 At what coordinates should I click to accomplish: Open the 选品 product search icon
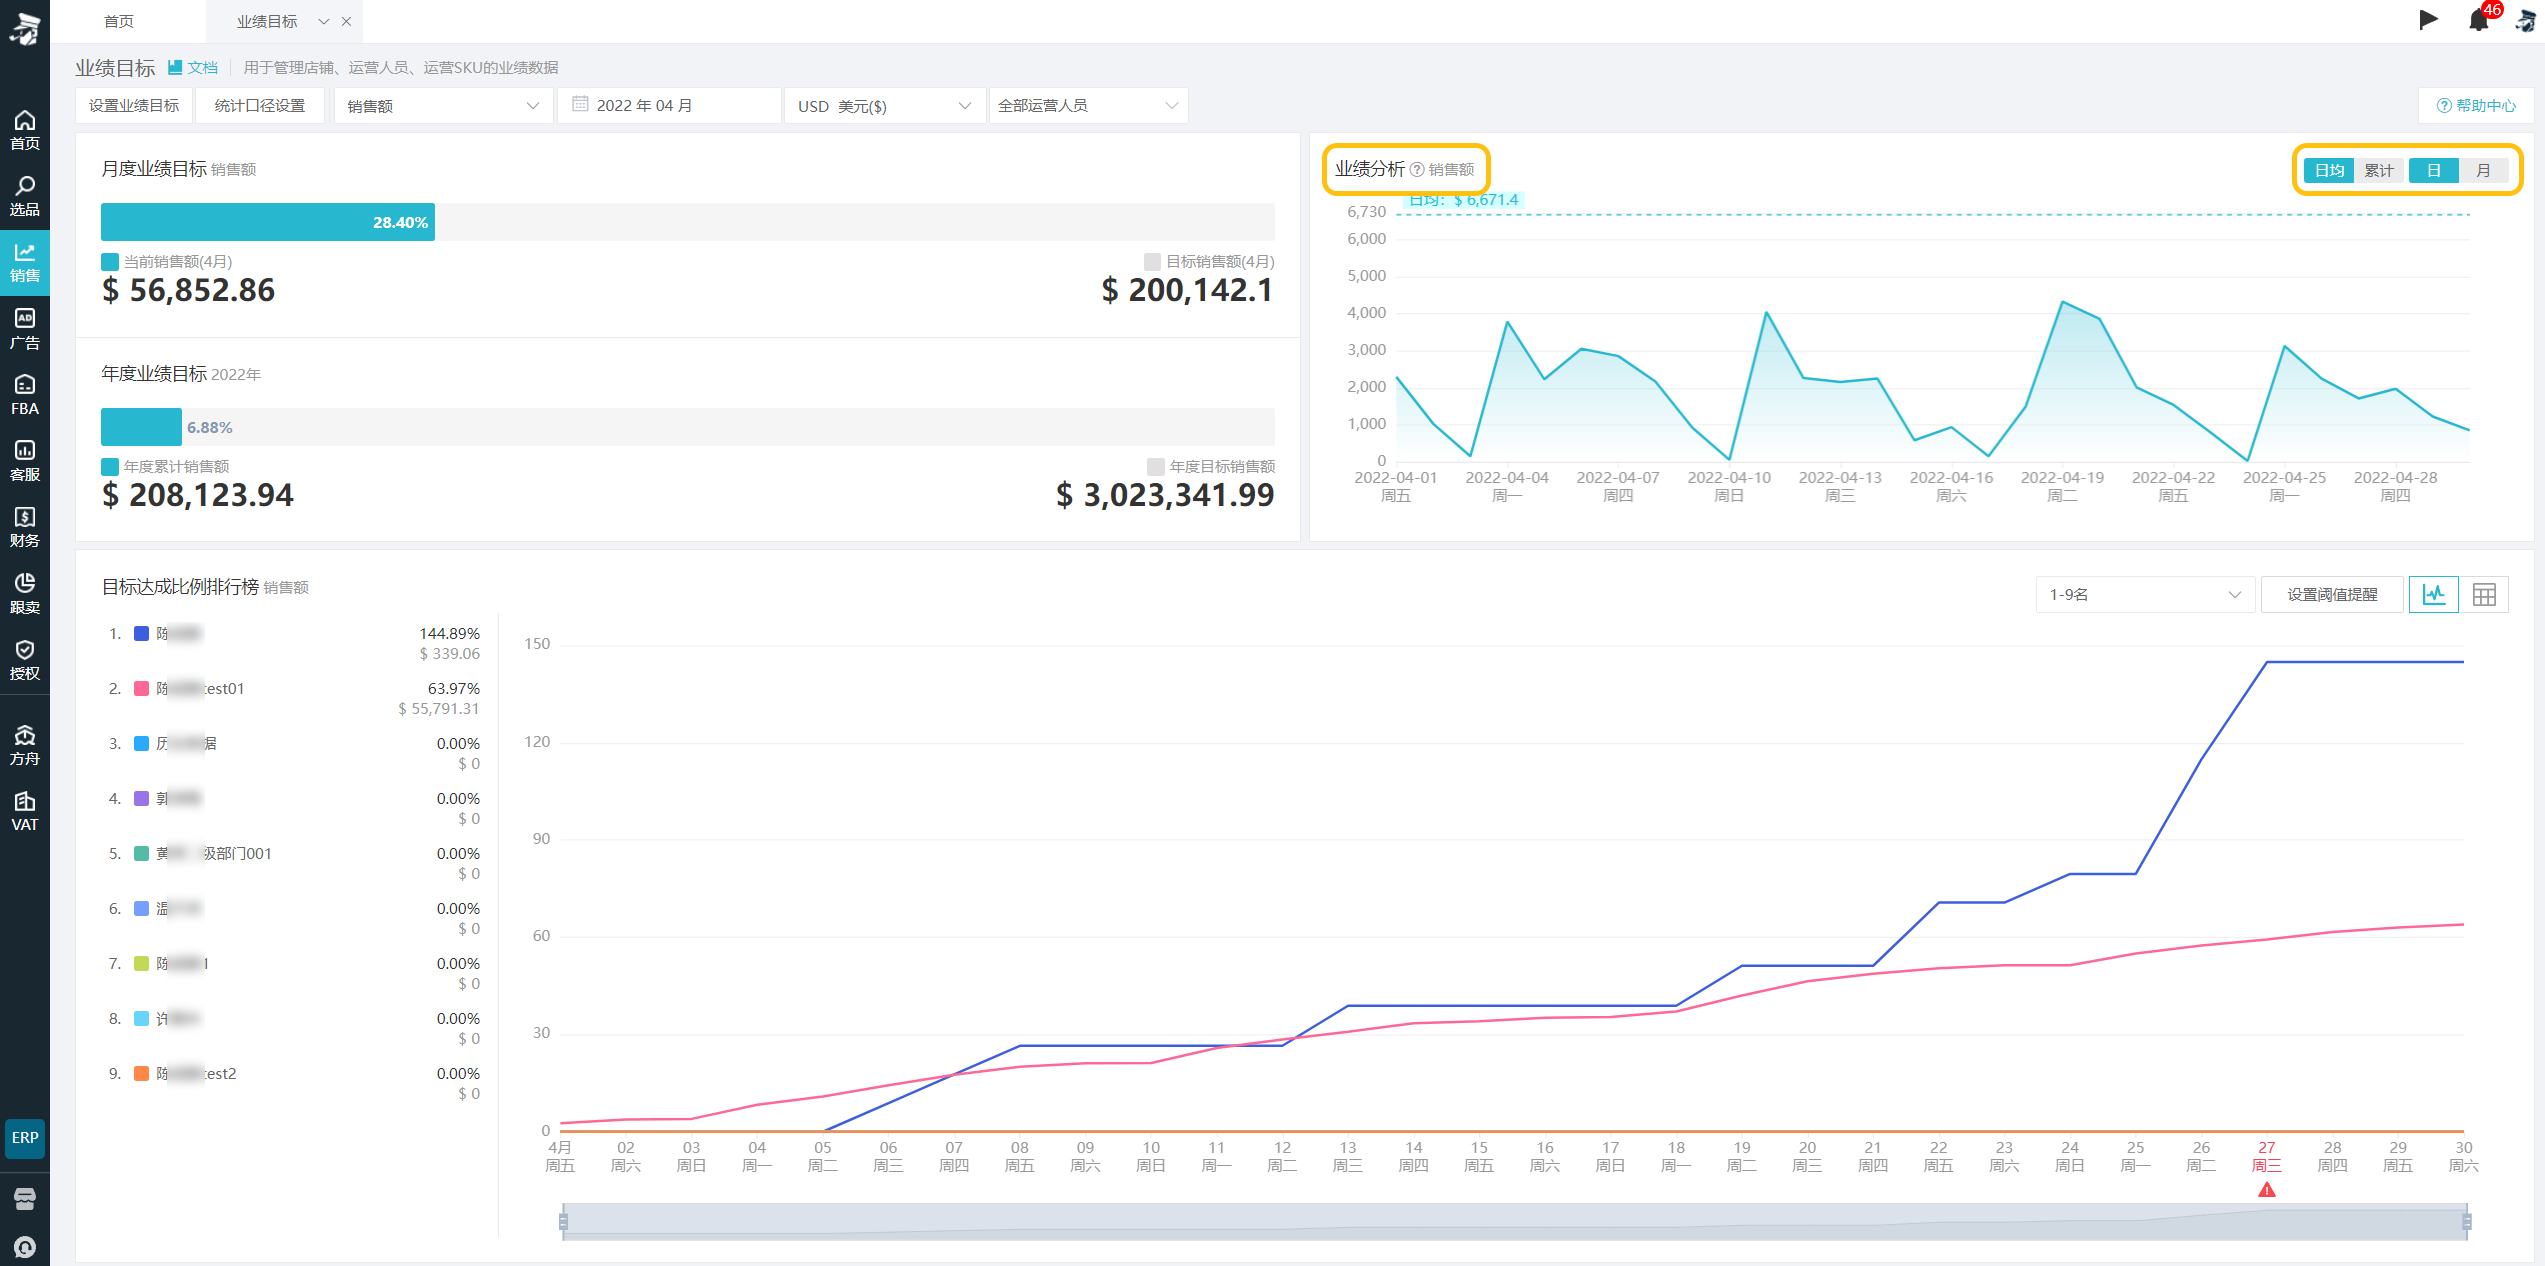[x=24, y=196]
